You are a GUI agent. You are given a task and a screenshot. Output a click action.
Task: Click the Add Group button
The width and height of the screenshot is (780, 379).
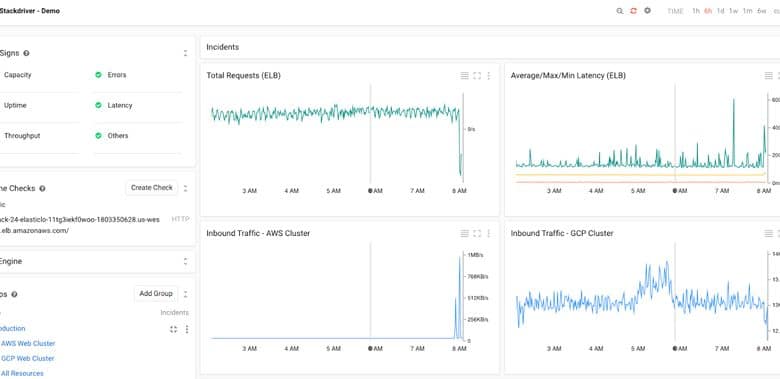tap(156, 293)
